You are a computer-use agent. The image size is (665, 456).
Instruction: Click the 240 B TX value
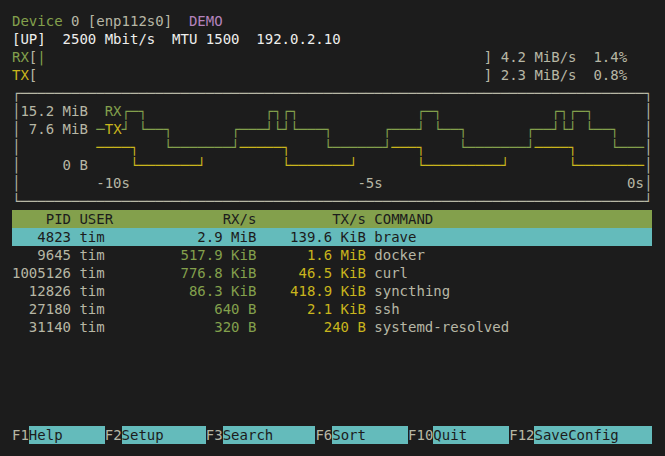coord(345,327)
